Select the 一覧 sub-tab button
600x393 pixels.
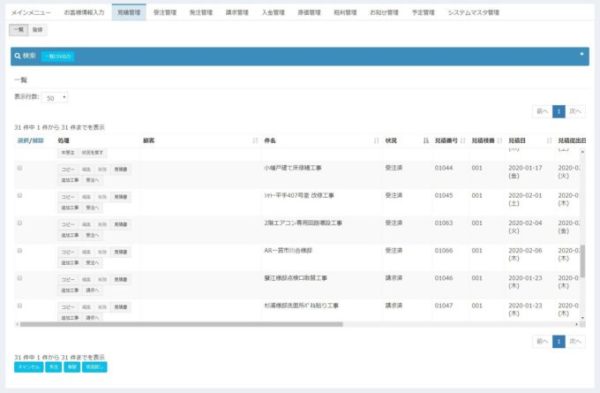19,29
